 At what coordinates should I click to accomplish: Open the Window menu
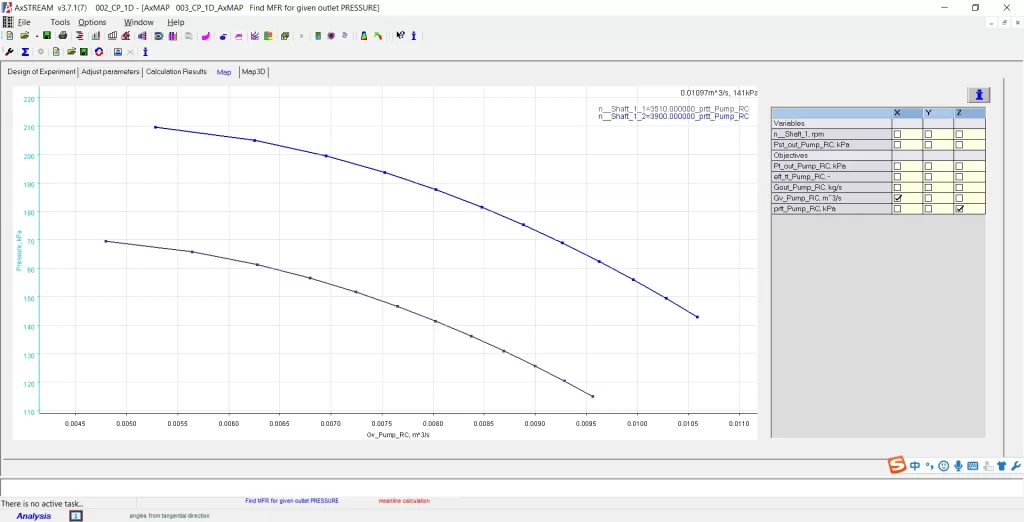(138, 22)
